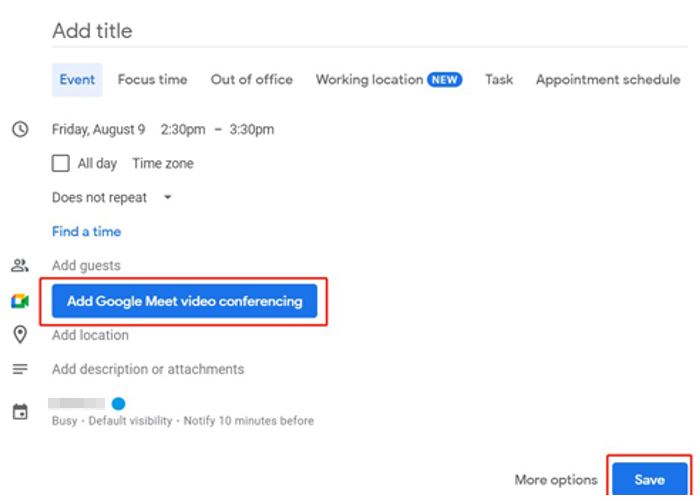
Task: Click the guests people icon
Action: point(20,265)
